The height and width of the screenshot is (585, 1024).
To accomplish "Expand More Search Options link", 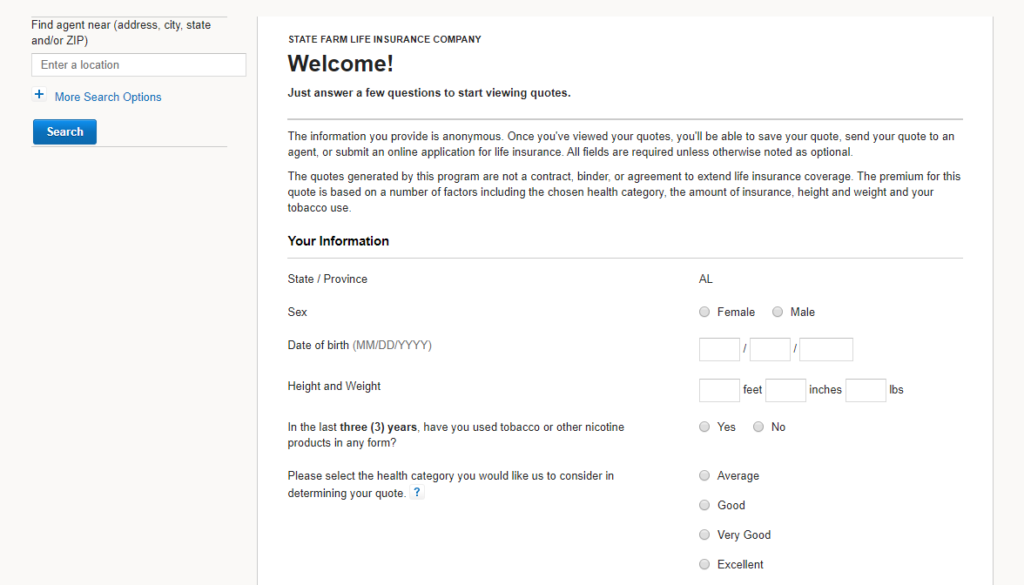I will point(108,97).
